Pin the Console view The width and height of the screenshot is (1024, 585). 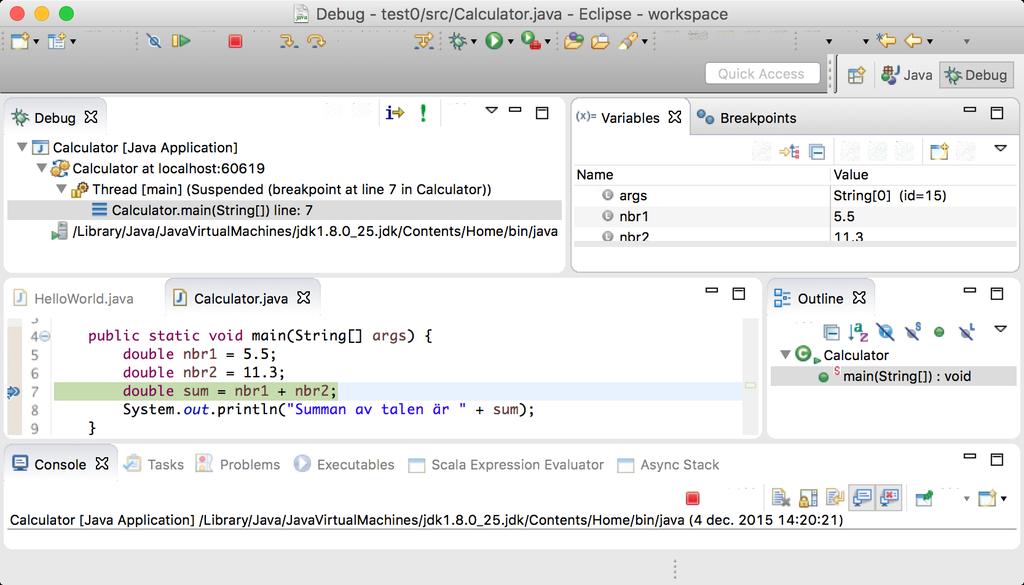[924, 499]
